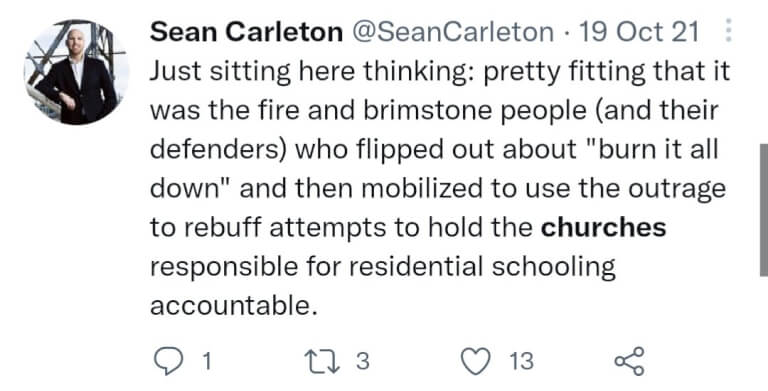Click the gray scrollbar on right edge

[x=763, y=210]
